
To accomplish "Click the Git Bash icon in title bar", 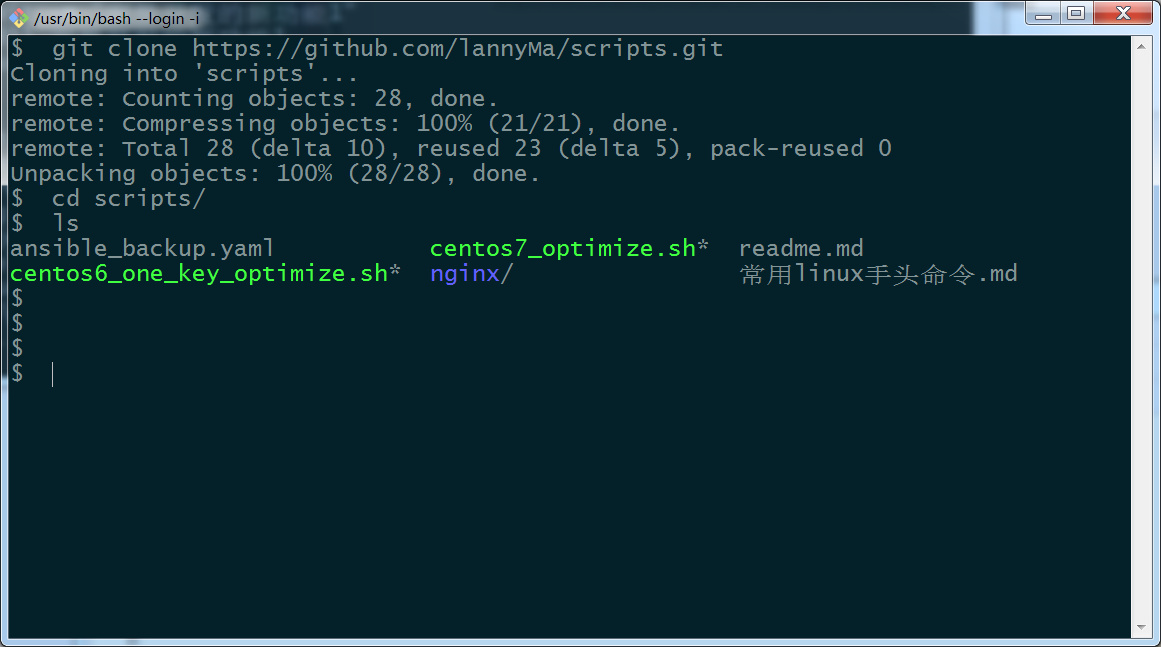I will 18,18.
